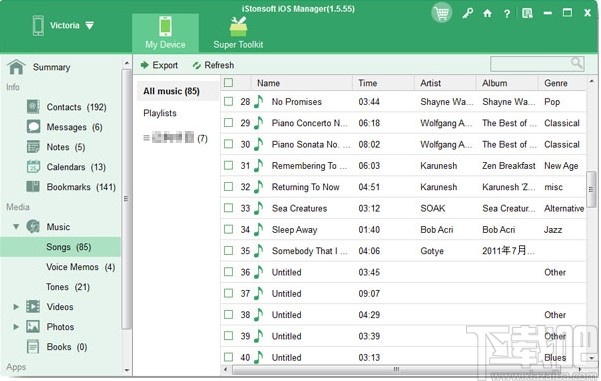Viewport: 601px width, 381px height.
Task: Collapse the Music tree node
Action: click(16, 227)
